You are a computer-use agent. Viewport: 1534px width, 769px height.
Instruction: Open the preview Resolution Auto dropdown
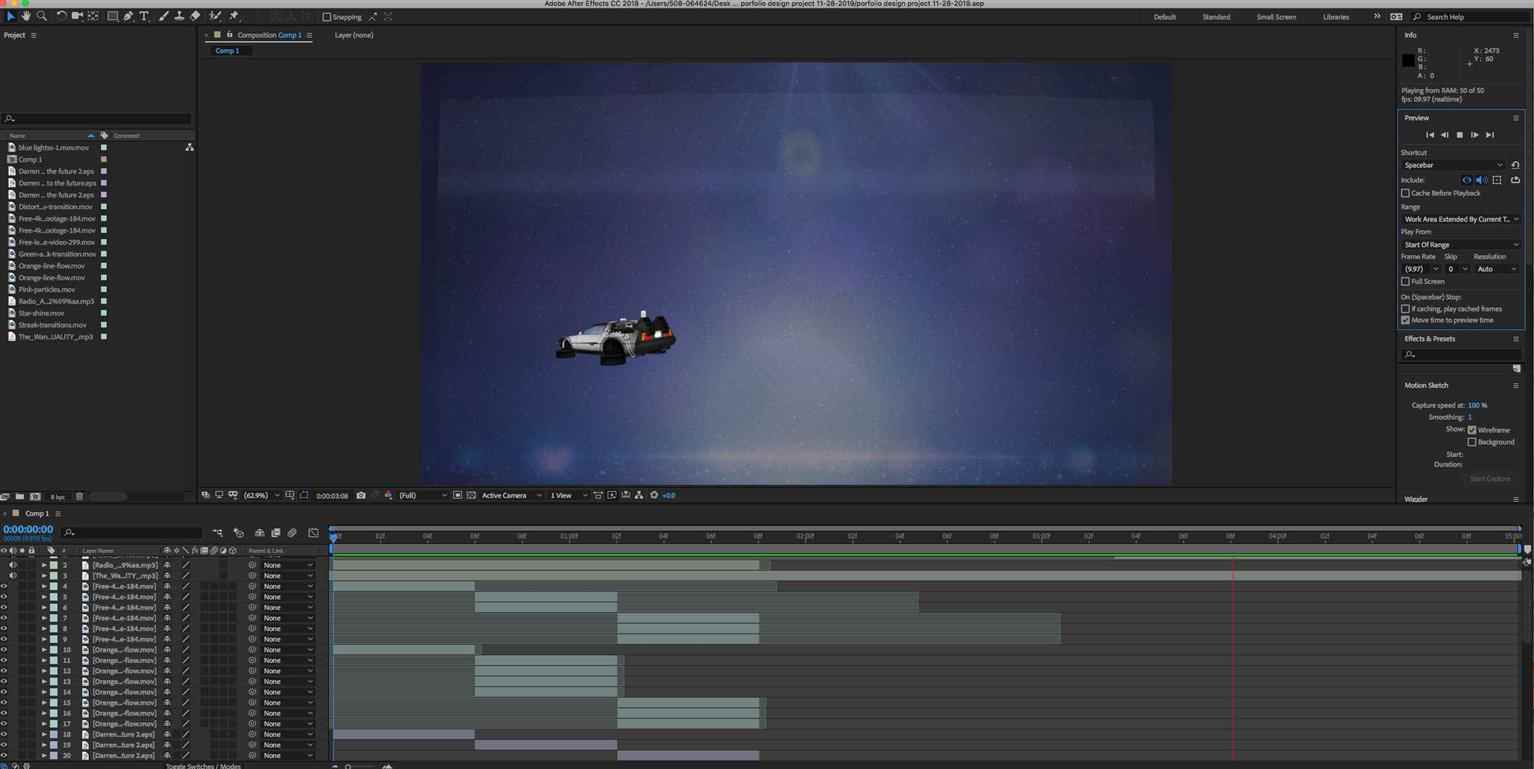pyautogui.click(x=1497, y=269)
